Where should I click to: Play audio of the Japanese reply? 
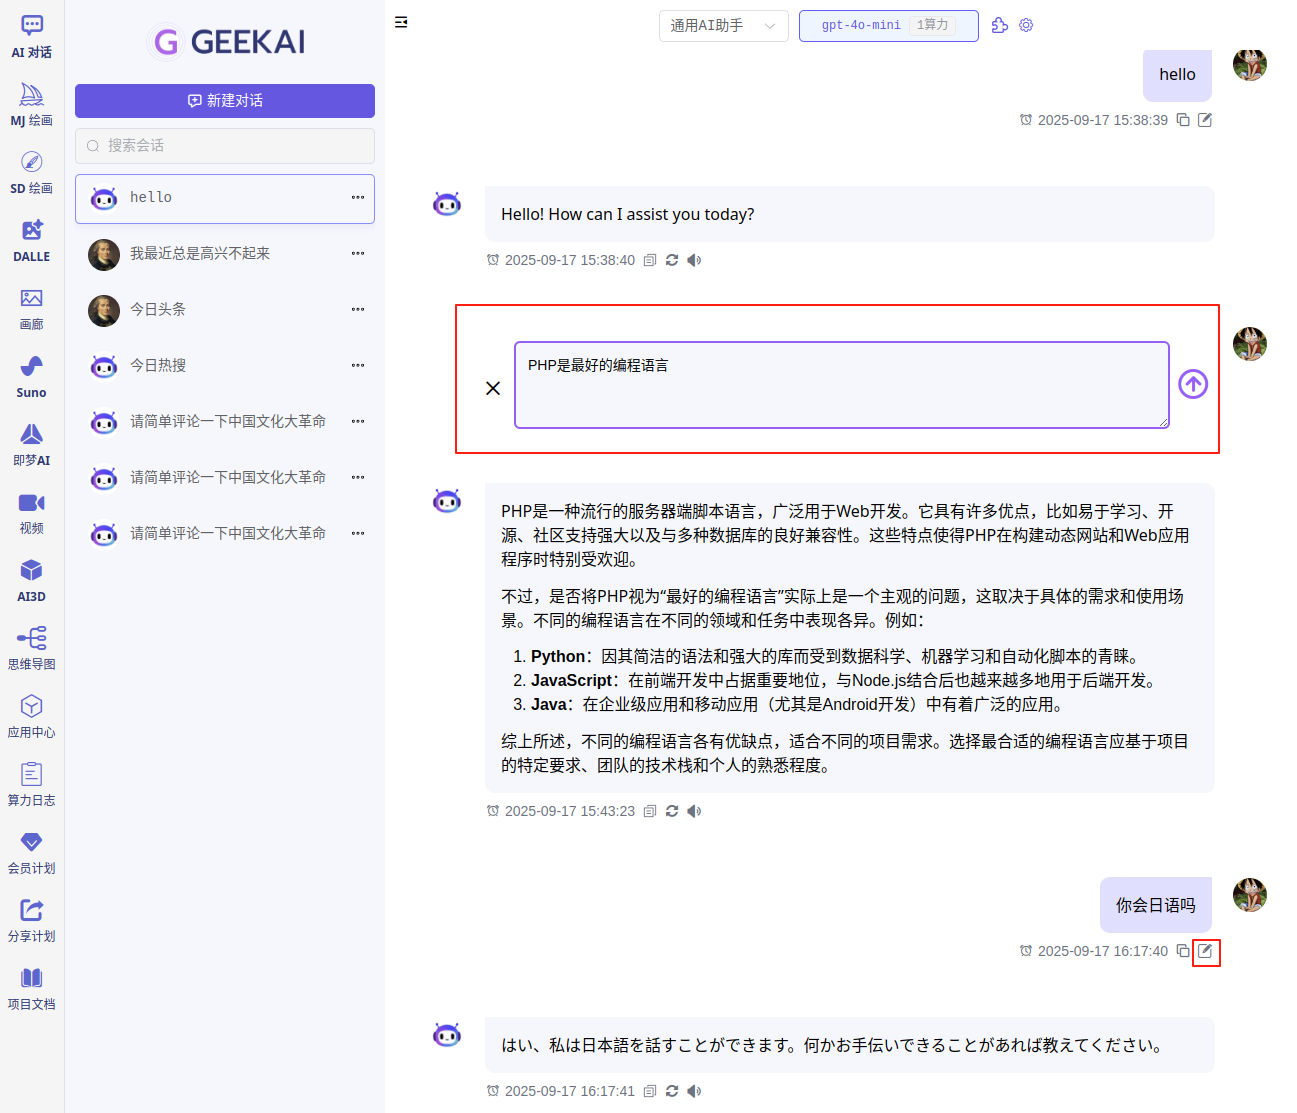(694, 1091)
